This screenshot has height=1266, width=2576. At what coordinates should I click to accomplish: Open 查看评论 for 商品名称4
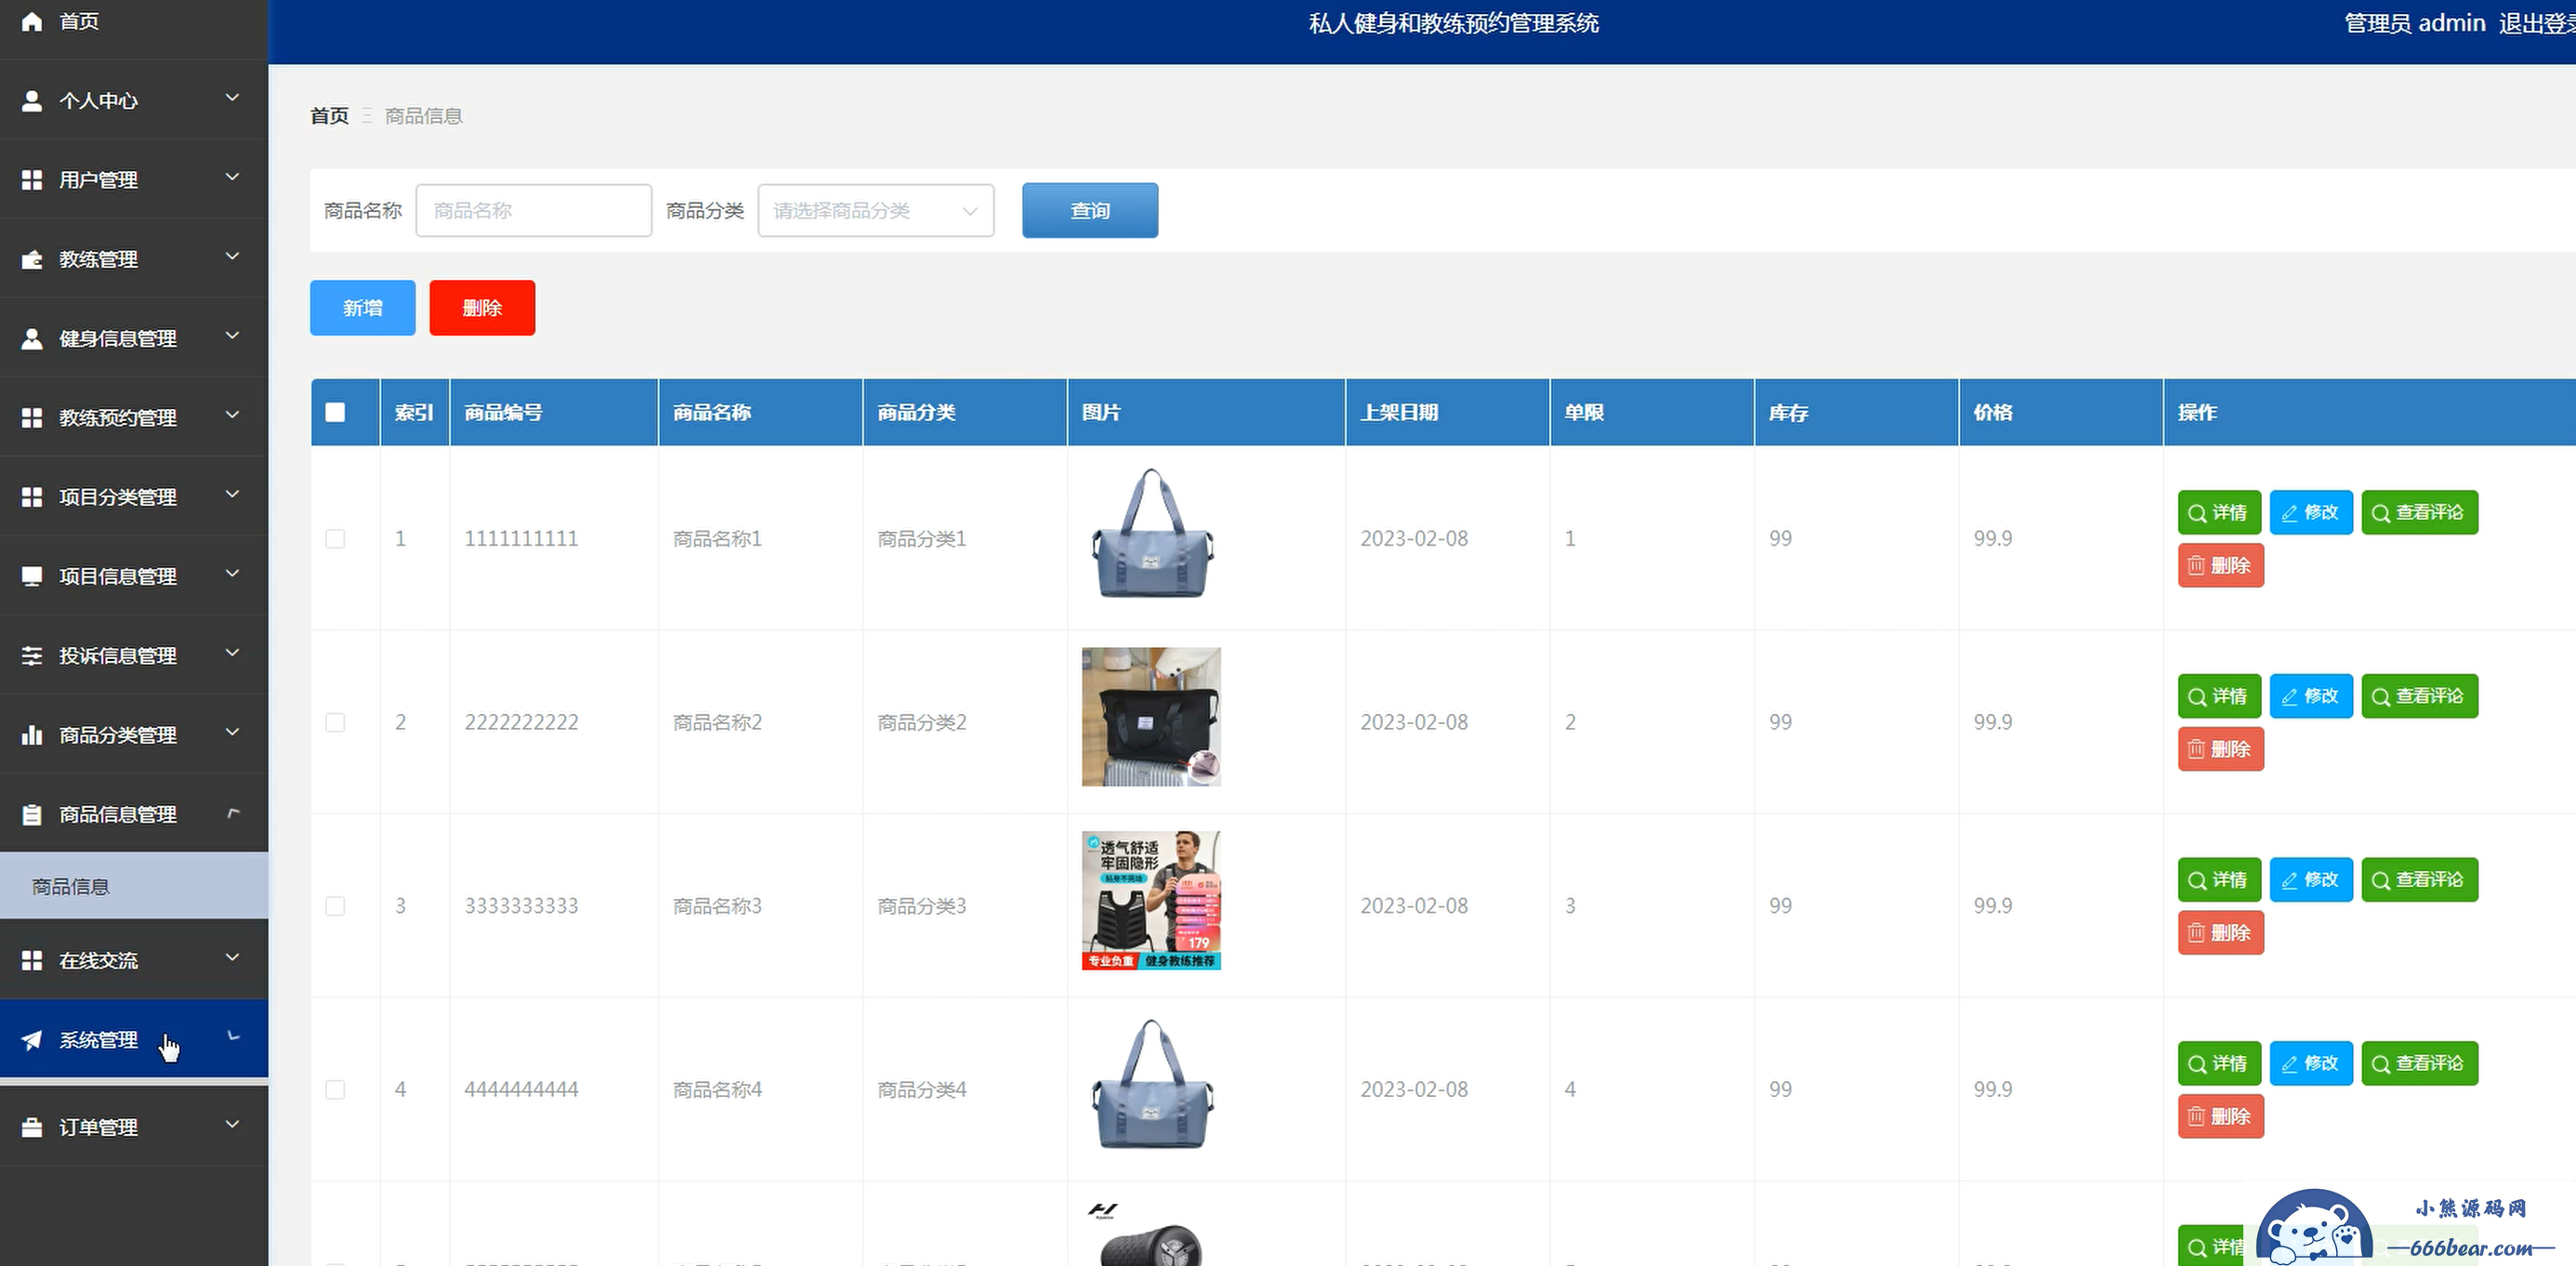point(2419,1063)
